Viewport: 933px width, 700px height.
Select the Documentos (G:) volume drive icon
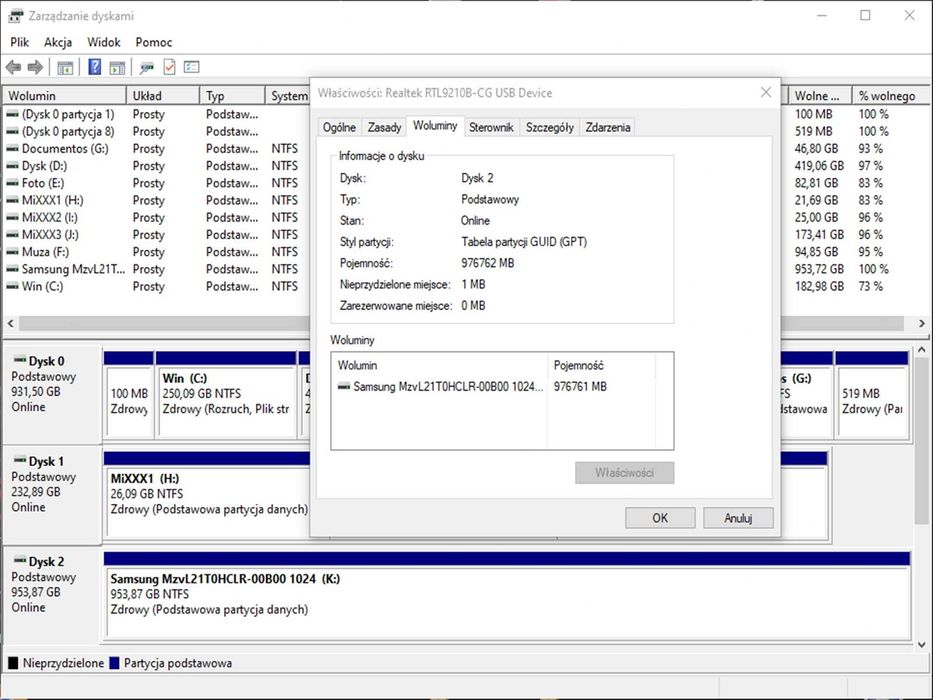pyautogui.click(x=12, y=149)
